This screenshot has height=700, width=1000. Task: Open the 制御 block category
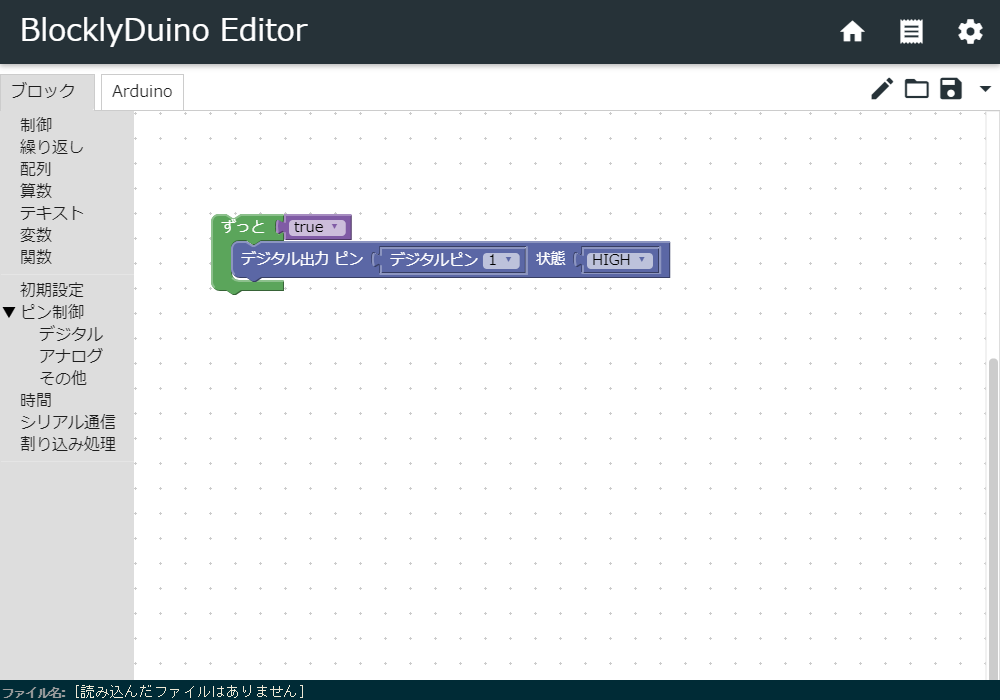pyautogui.click(x=36, y=125)
